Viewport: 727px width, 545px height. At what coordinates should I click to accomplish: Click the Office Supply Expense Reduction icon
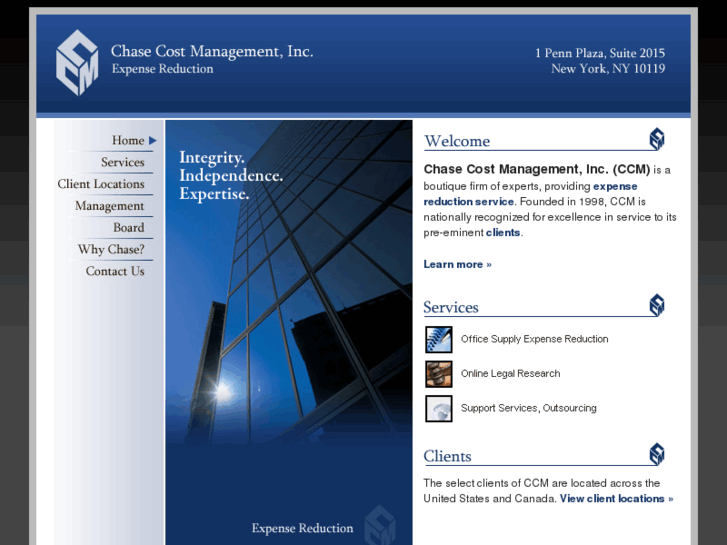pyautogui.click(x=439, y=340)
